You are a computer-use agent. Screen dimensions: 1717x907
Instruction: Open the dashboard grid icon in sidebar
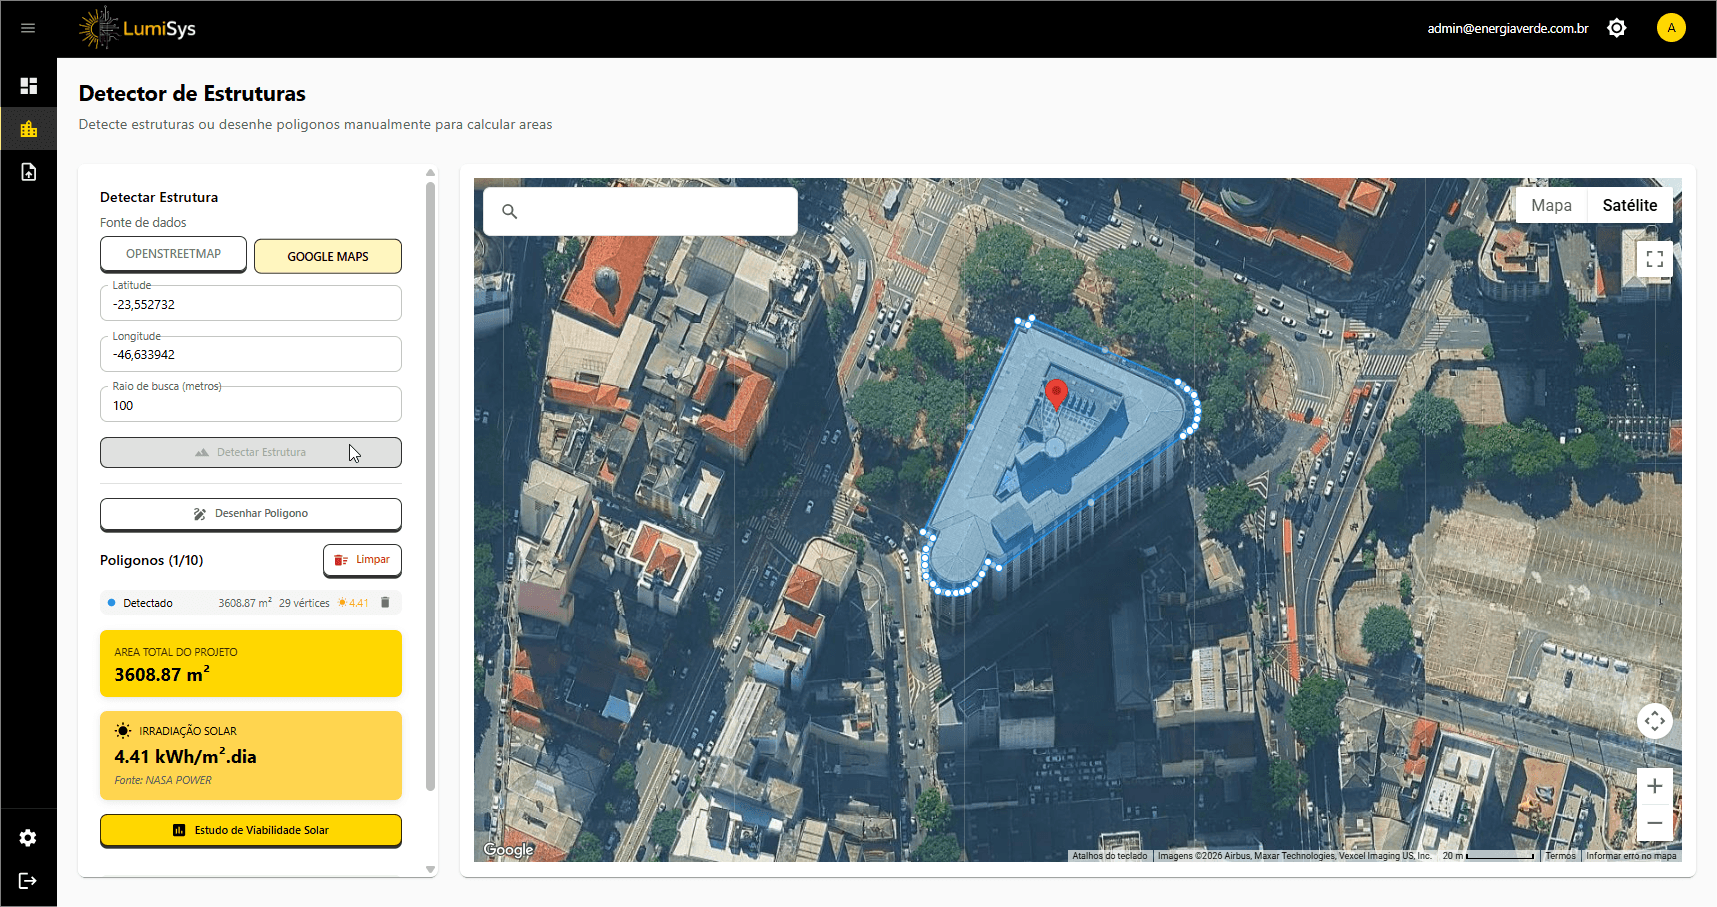[28, 86]
